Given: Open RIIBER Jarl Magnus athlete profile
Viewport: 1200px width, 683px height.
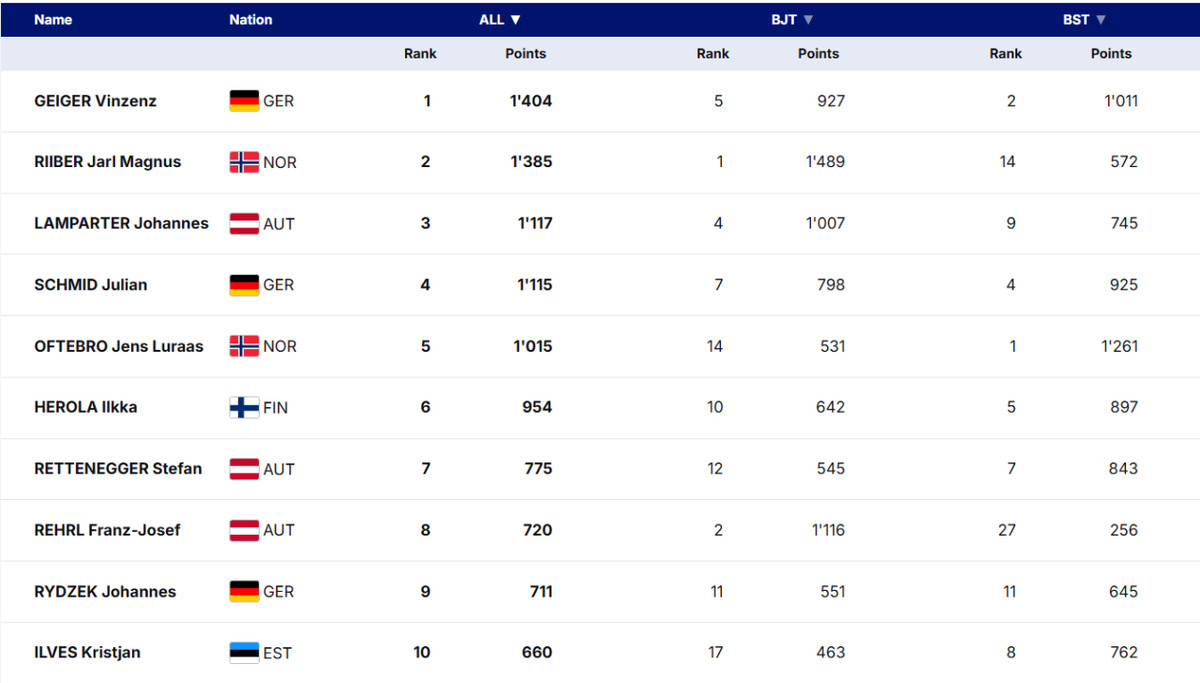Looking at the screenshot, I should (107, 162).
